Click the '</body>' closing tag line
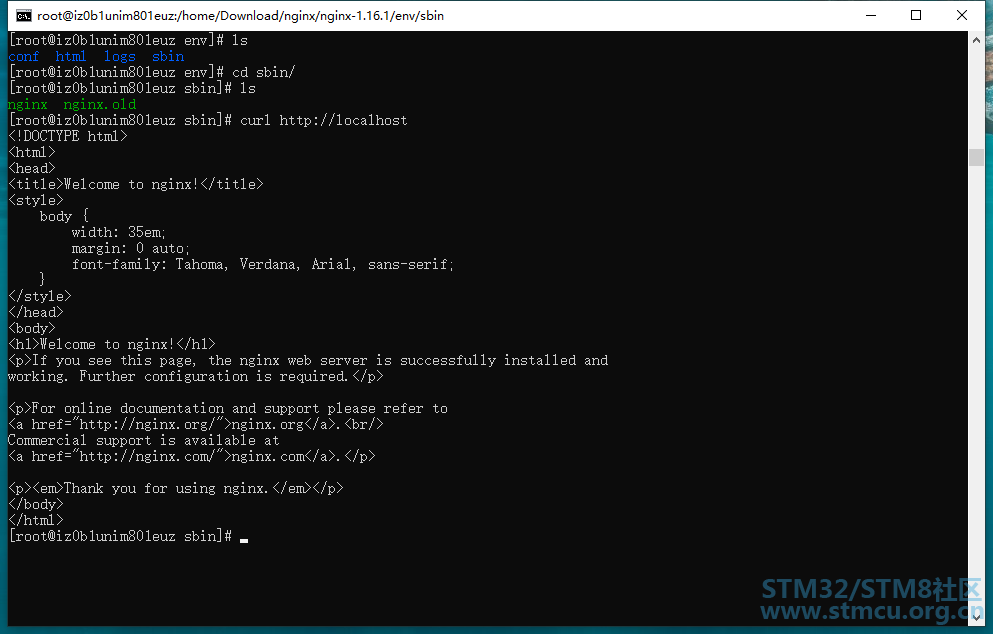Viewport: 993px width, 634px height. [x=36, y=504]
